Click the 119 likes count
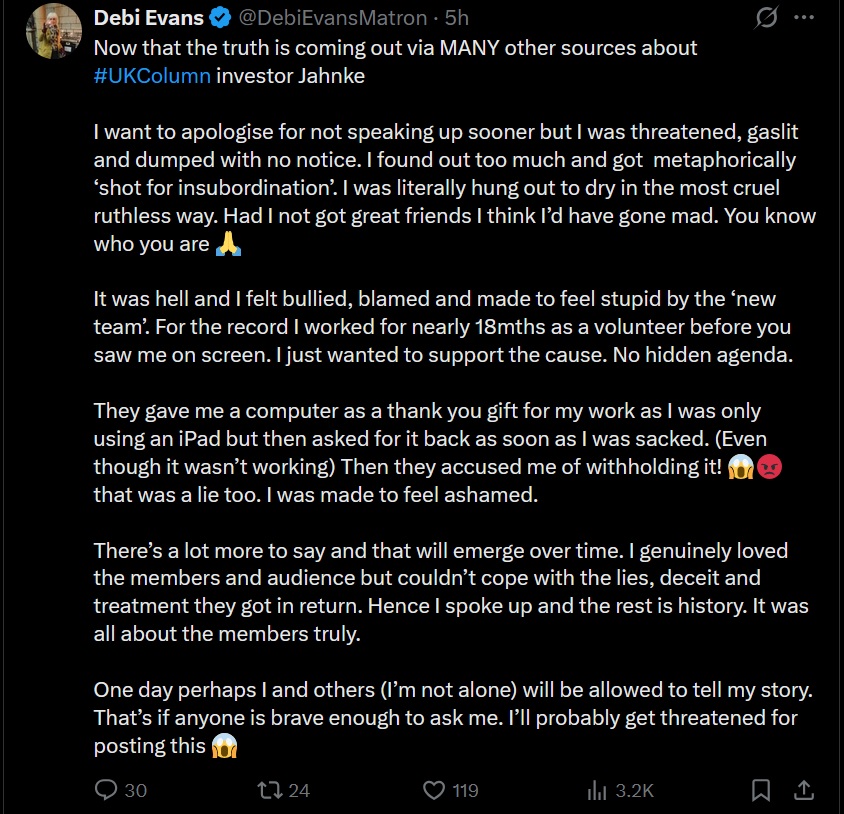Viewport: 844px width, 814px height. pos(465,790)
